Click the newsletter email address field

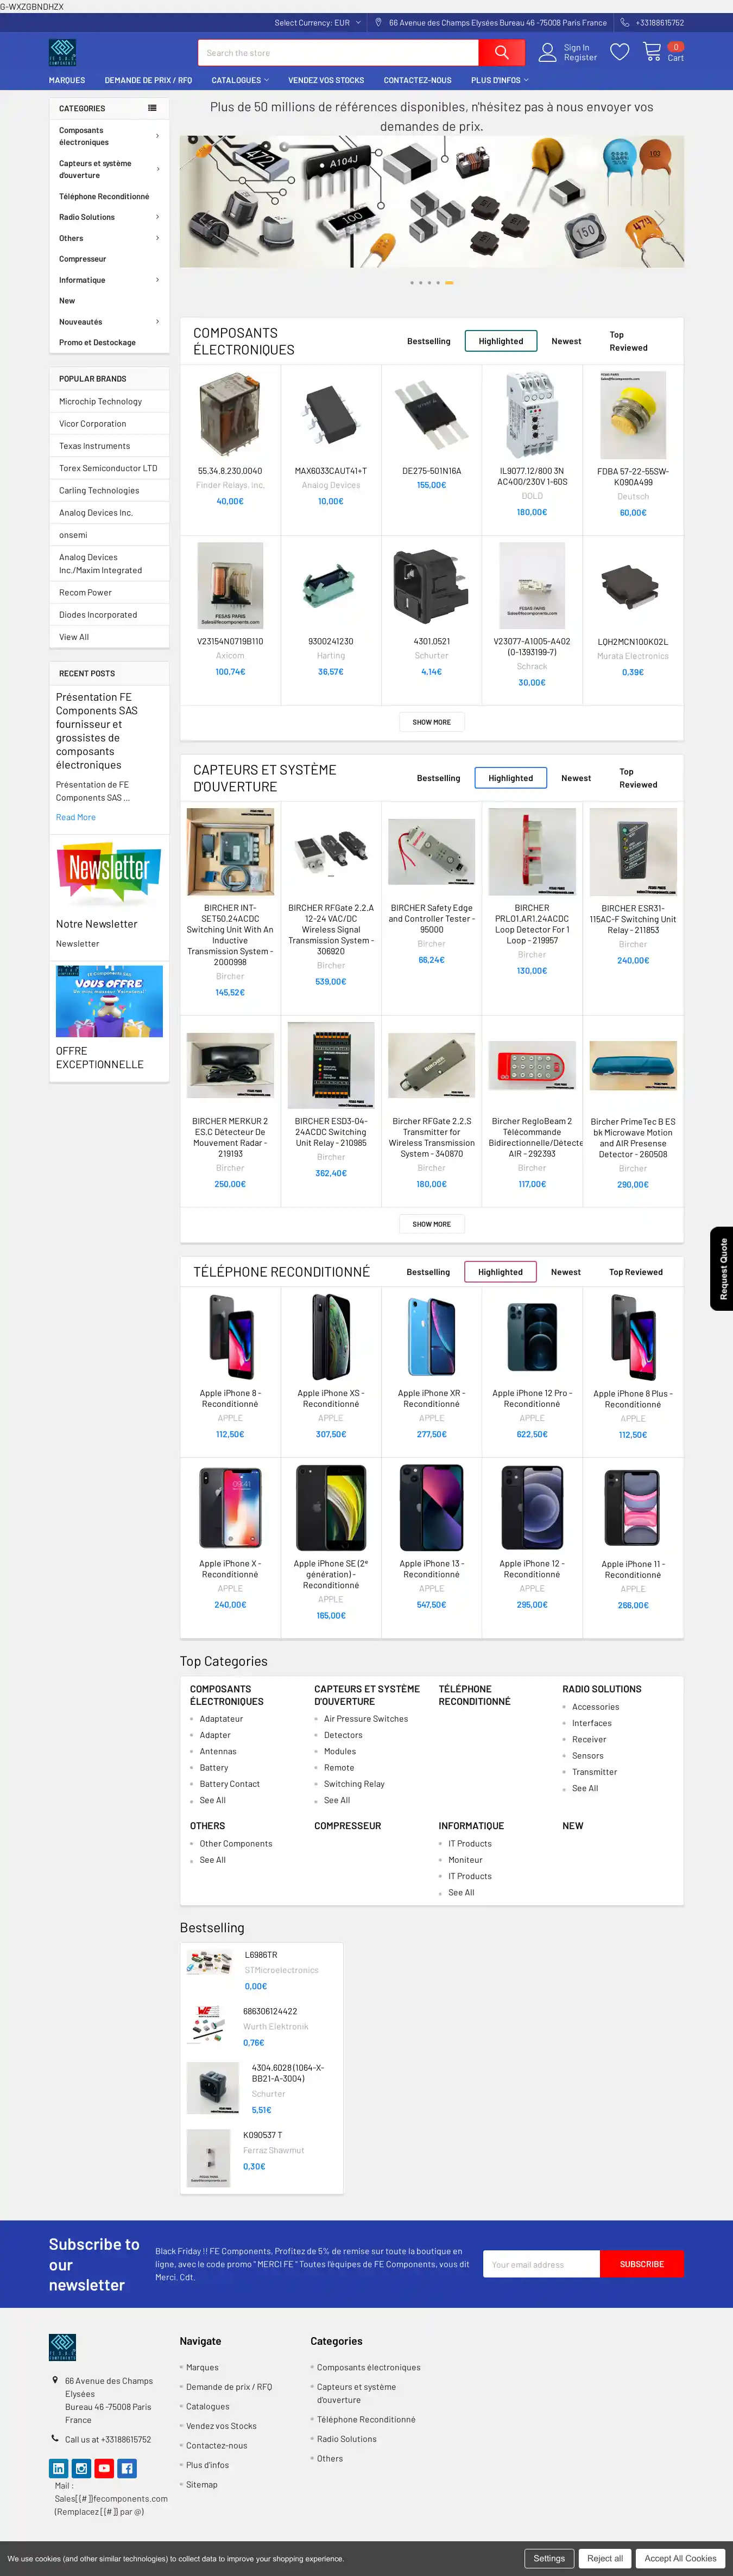tap(541, 2264)
